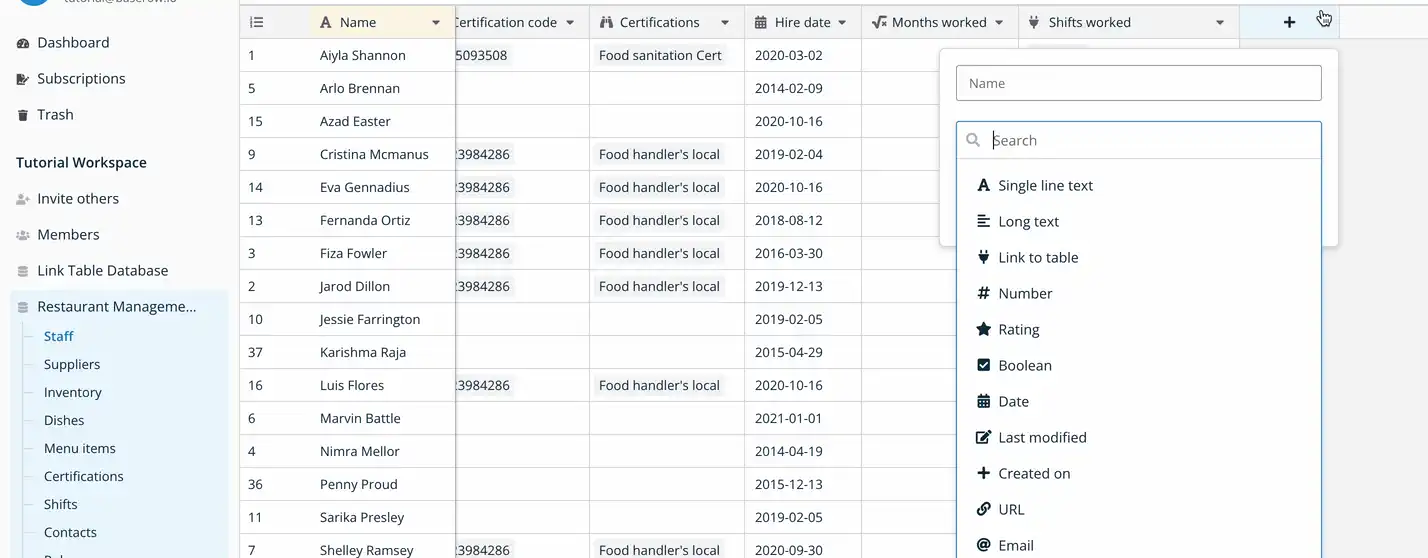Image resolution: width=1428 pixels, height=558 pixels.
Task: Click the Trash bin icon
Action: coord(23,115)
